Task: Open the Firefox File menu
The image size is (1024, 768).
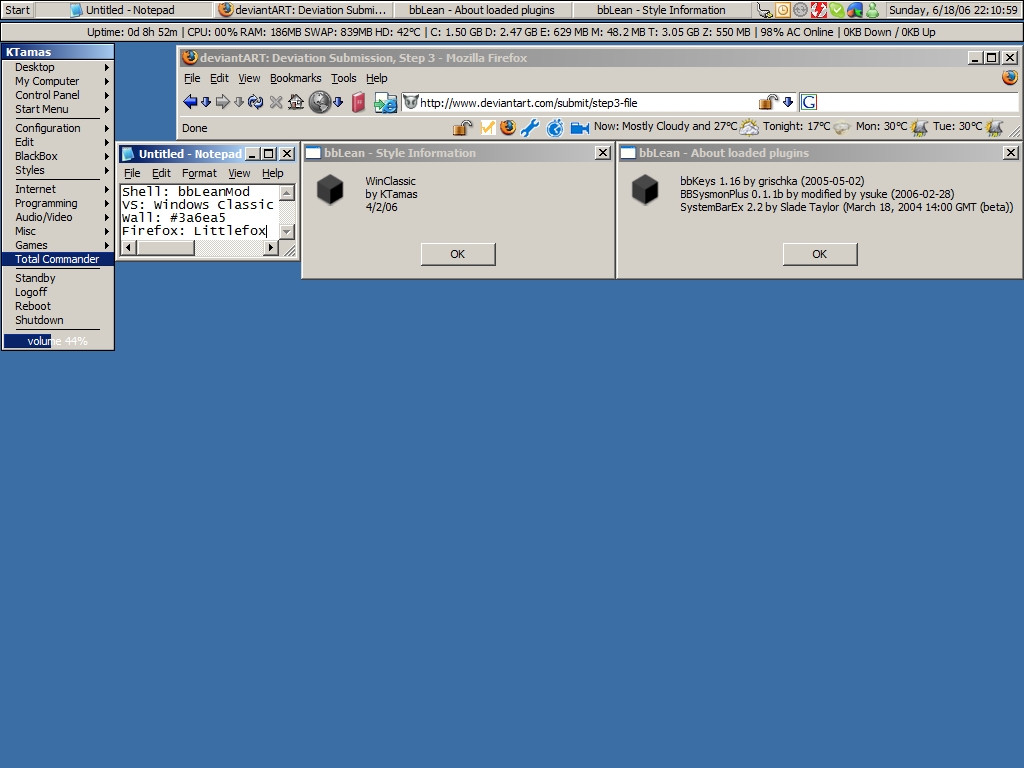Action: pos(192,78)
